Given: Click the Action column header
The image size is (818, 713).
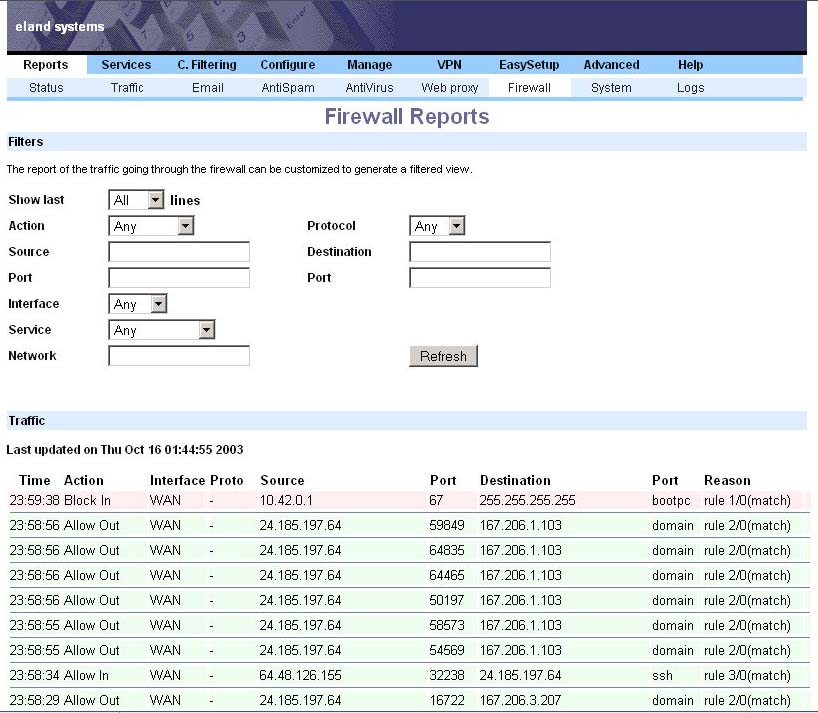Looking at the screenshot, I should (x=83, y=480).
